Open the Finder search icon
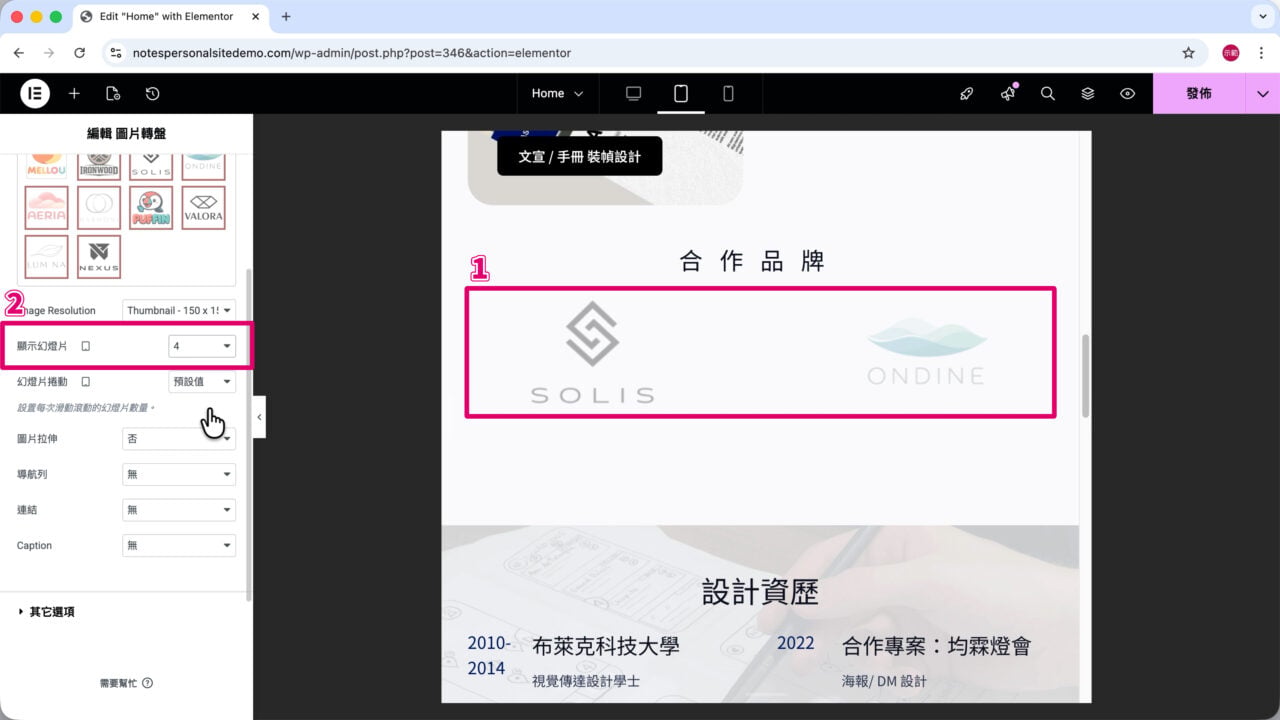1280x720 pixels. pos(1048,93)
